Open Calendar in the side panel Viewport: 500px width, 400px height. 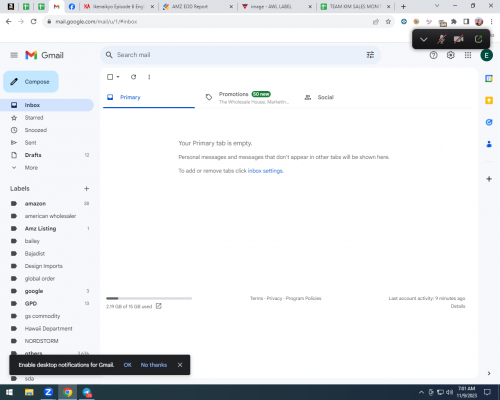[x=489, y=79]
